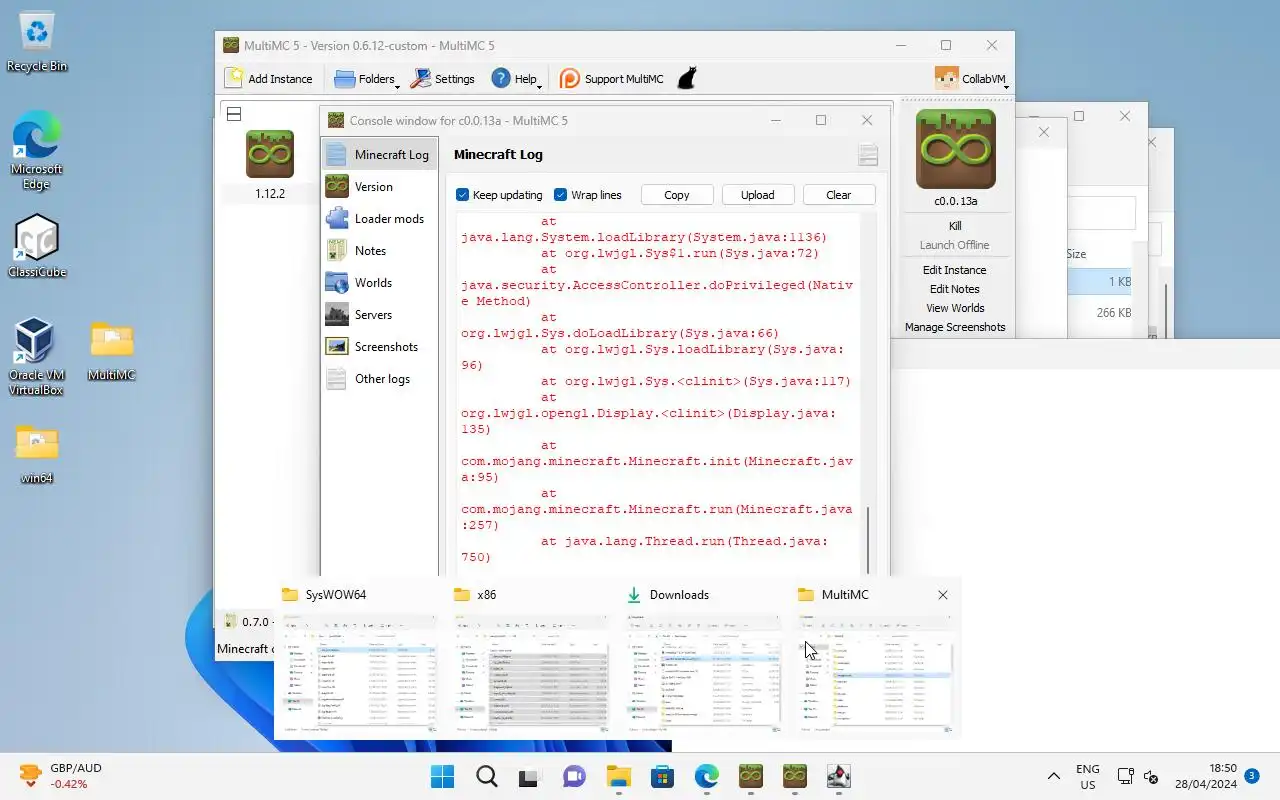Image resolution: width=1280 pixels, height=800 pixels.
Task: Open Microsoft Edge desktop shortcut
Action: tap(37, 150)
